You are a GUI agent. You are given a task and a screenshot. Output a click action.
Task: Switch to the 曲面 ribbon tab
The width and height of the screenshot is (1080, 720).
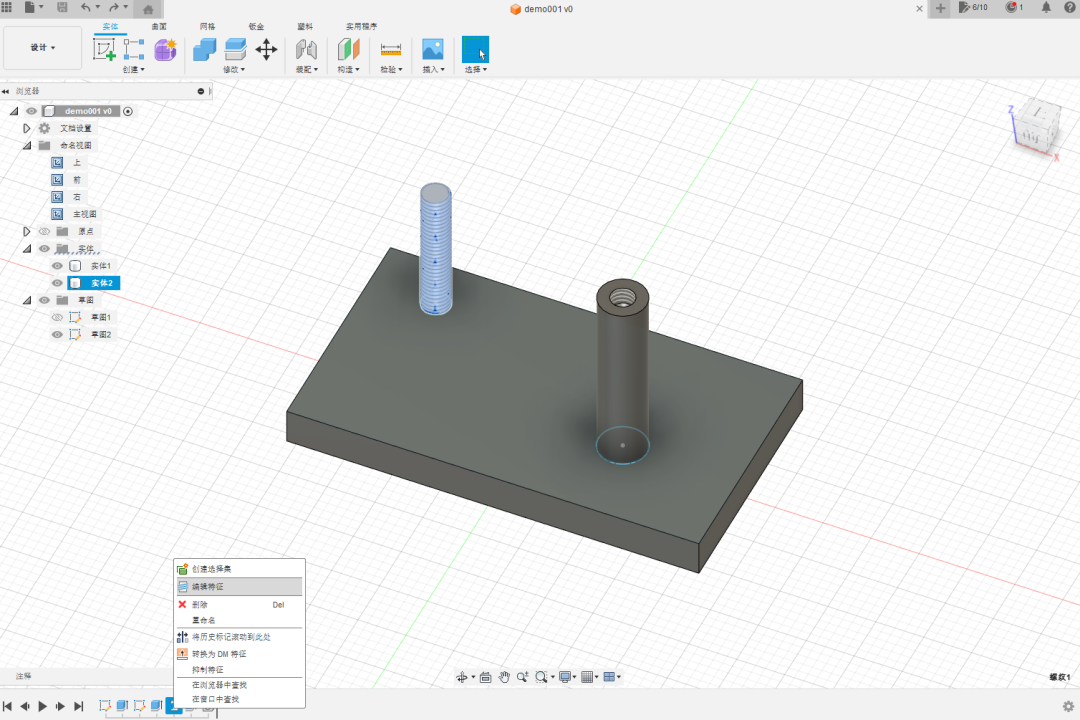coord(159,26)
